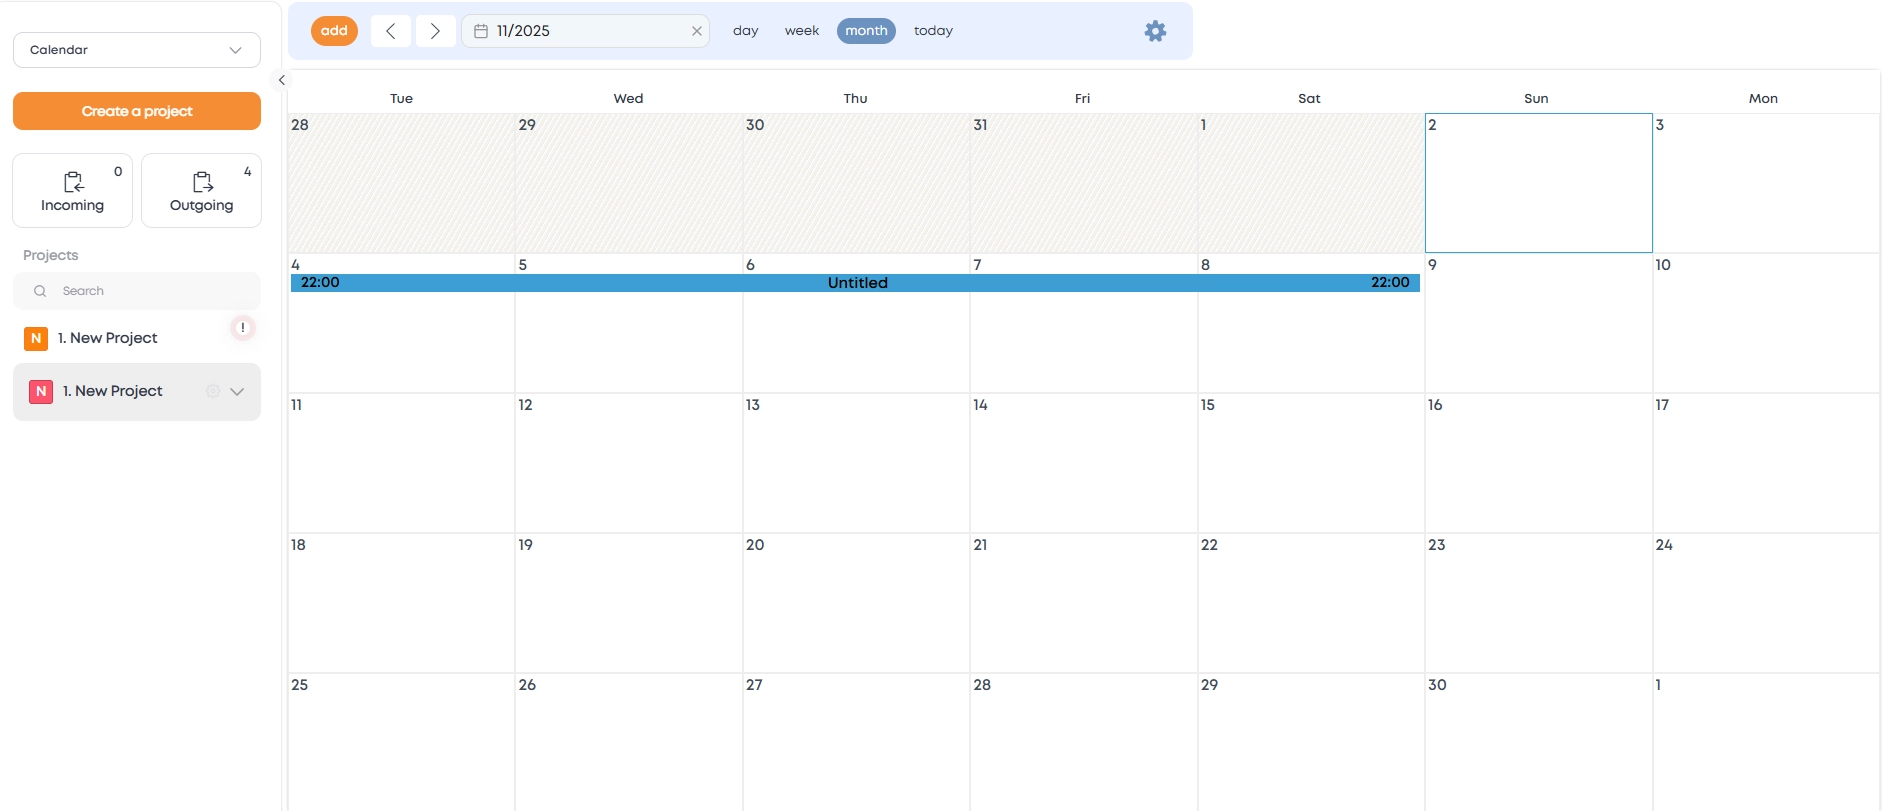This screenshot has width=1892, height=811.
Task: Clear the 11/2025 date field
Action: tap(697, 31)
